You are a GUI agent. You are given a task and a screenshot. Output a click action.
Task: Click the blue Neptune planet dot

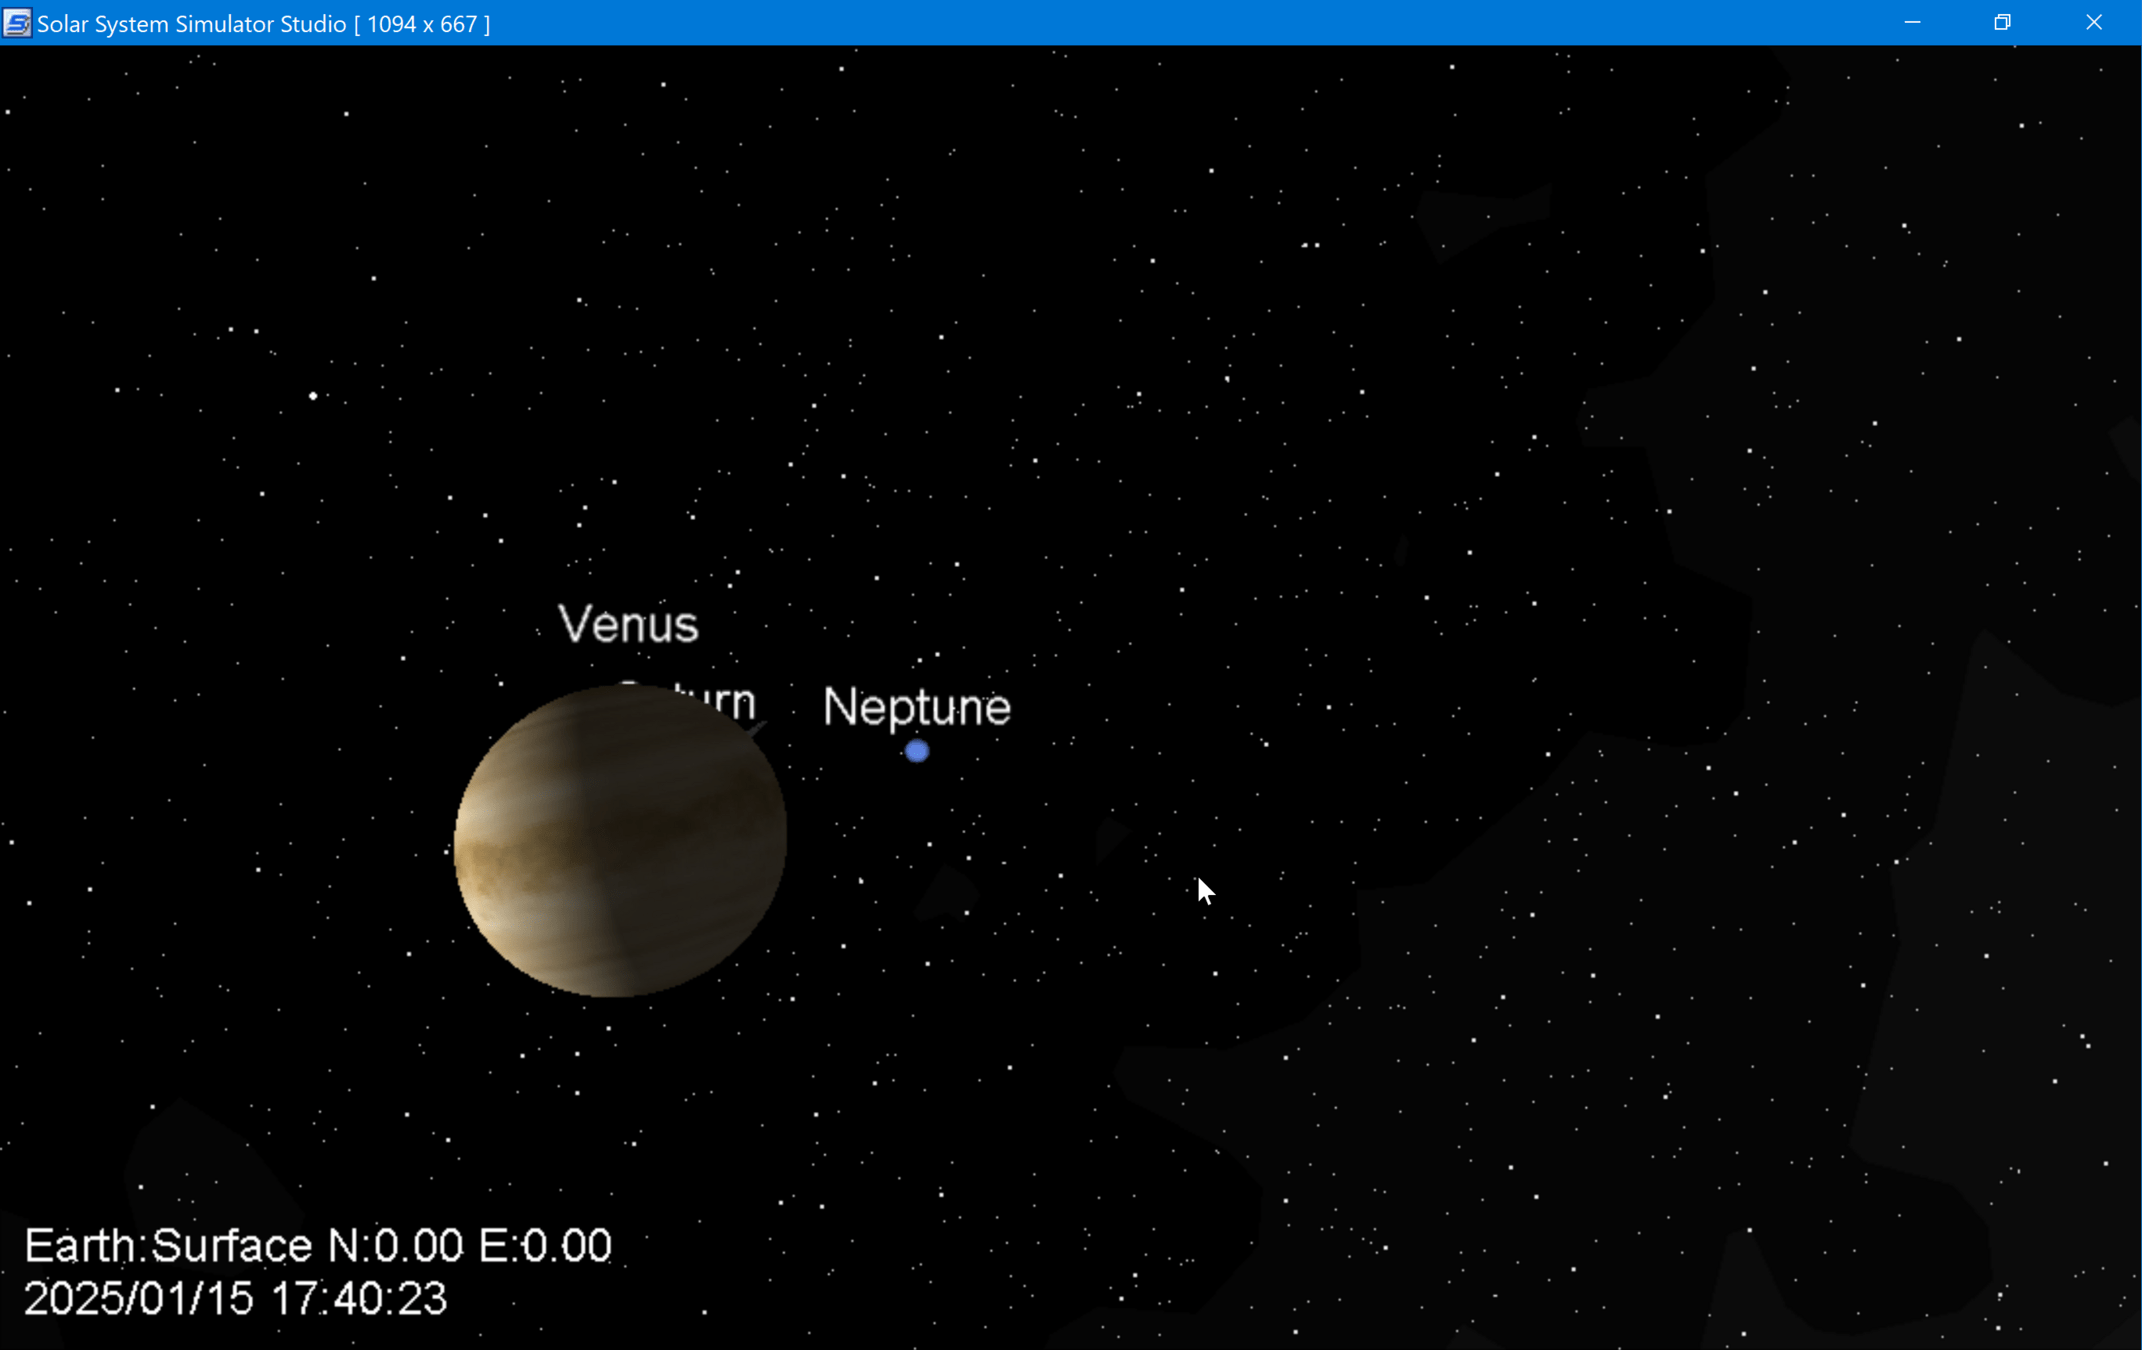pos(916,751)
